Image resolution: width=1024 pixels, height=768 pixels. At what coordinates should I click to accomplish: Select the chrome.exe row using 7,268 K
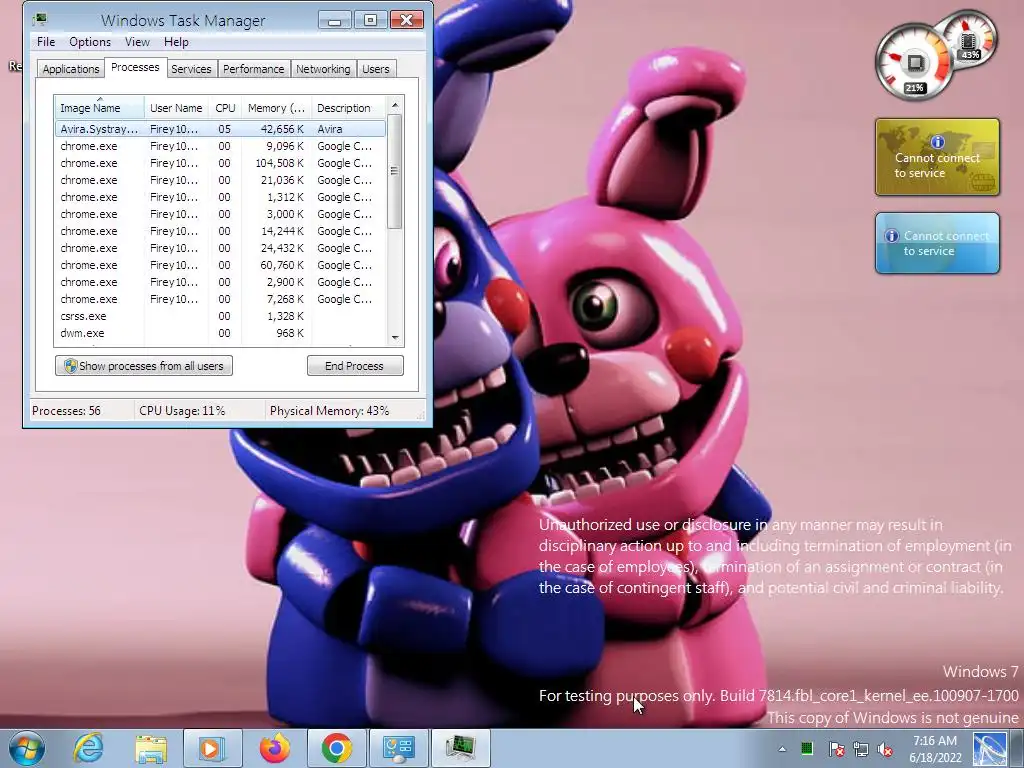pos(221,299)
